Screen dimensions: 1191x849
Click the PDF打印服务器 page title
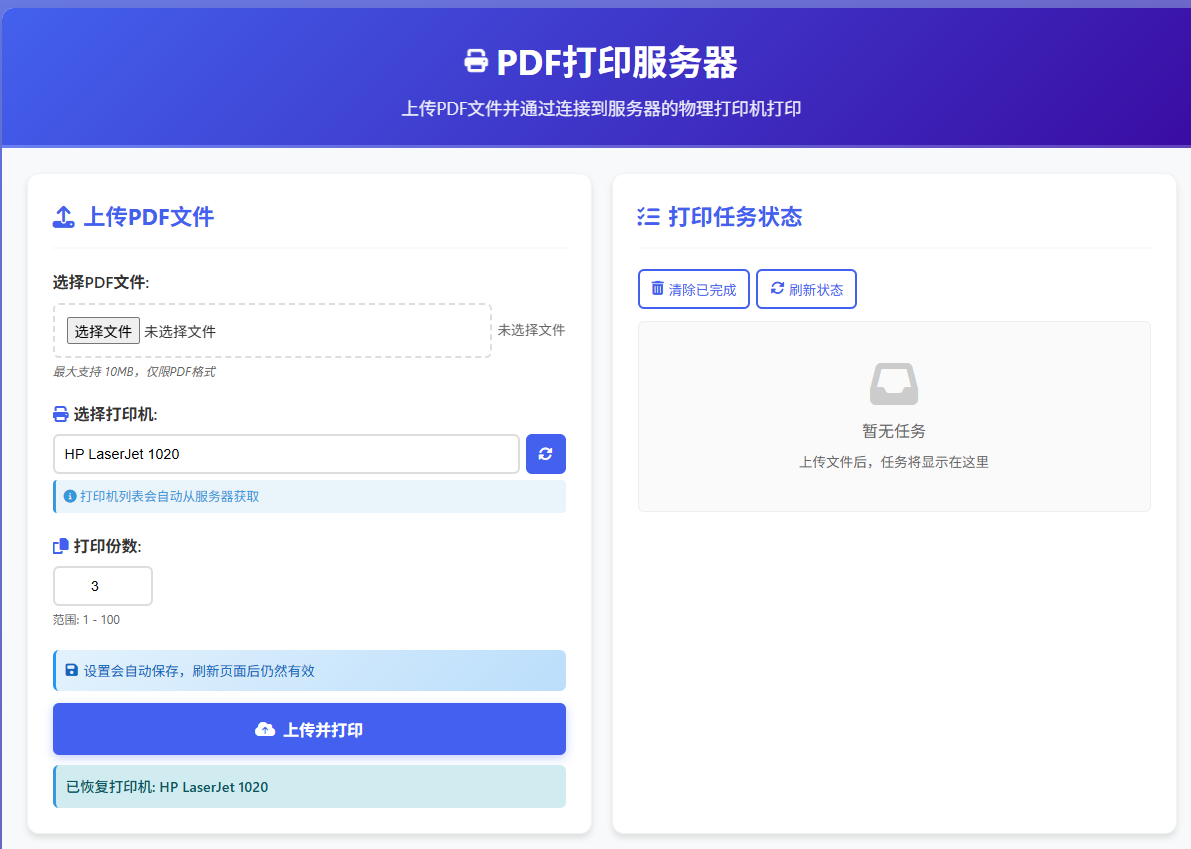click(x=616, y=62)
